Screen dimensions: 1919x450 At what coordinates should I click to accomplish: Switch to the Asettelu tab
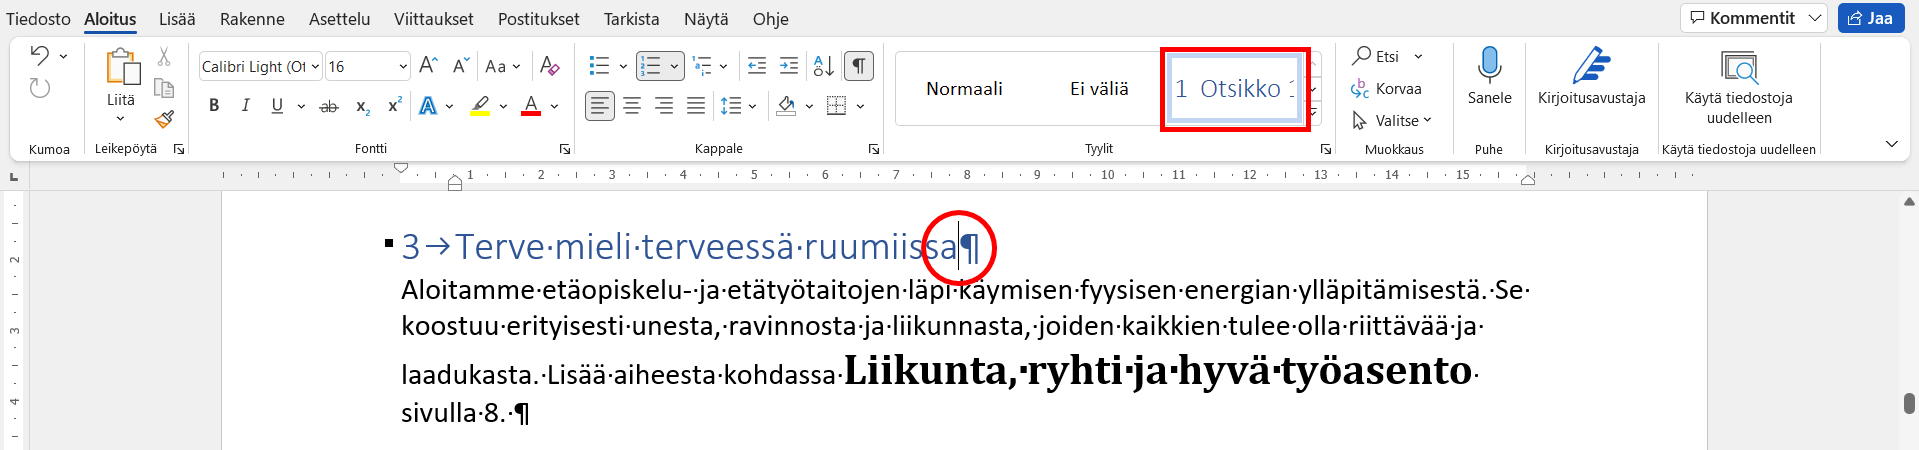pos(339,19)
